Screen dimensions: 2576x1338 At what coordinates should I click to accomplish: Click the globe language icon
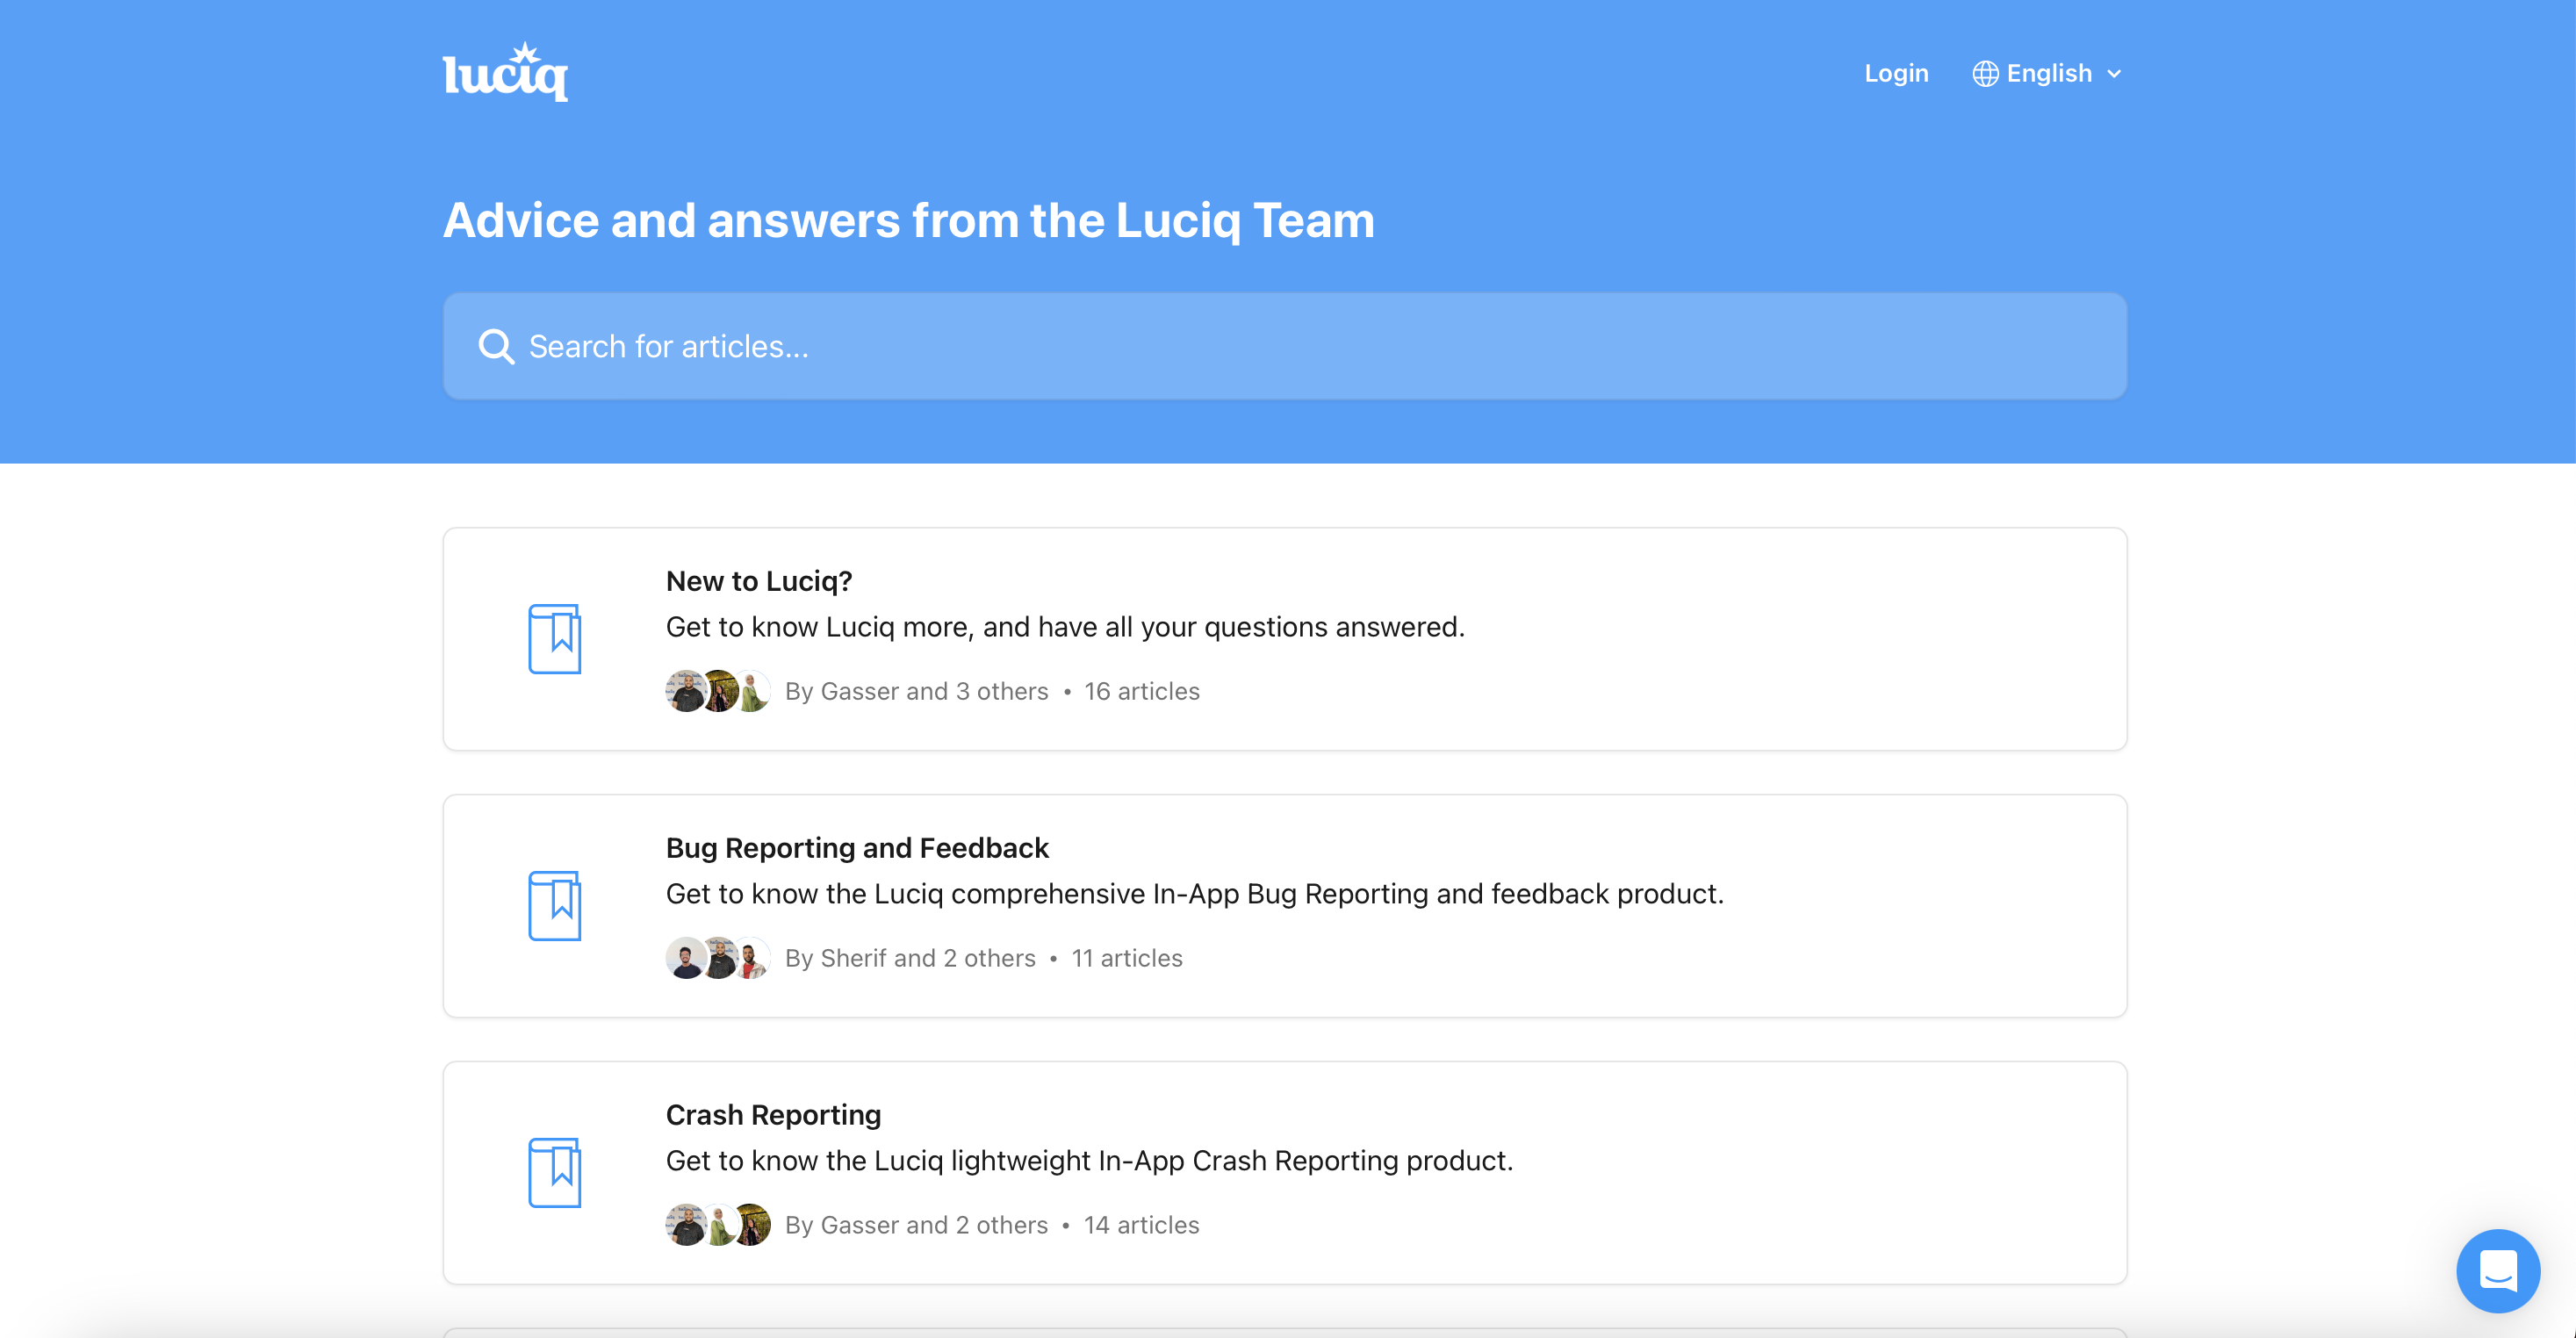click(x=1985, y=74)
